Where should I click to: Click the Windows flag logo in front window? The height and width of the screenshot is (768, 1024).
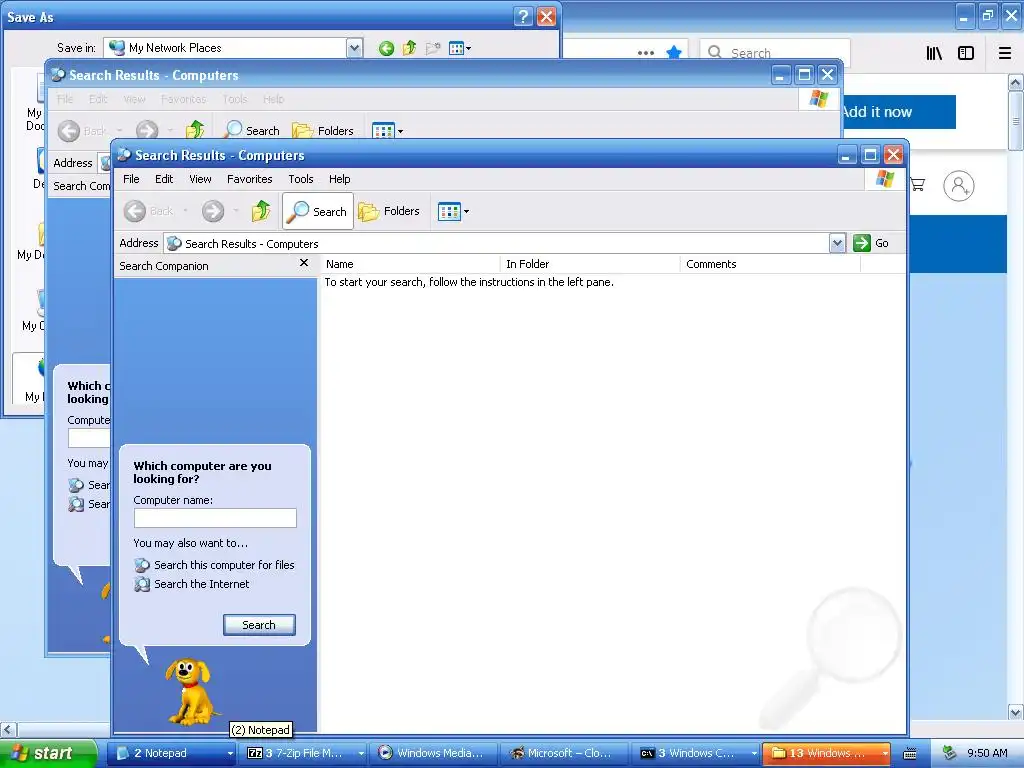click(885, 179)
